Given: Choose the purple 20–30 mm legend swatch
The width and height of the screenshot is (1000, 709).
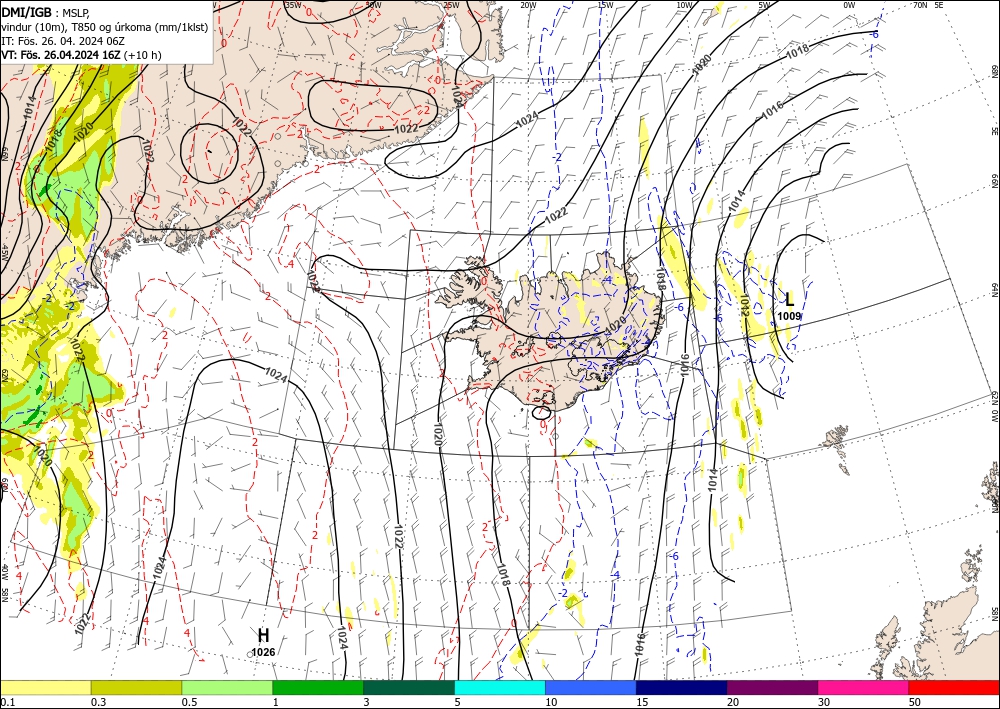Looking at the screenshot, I should coord(772,687).
